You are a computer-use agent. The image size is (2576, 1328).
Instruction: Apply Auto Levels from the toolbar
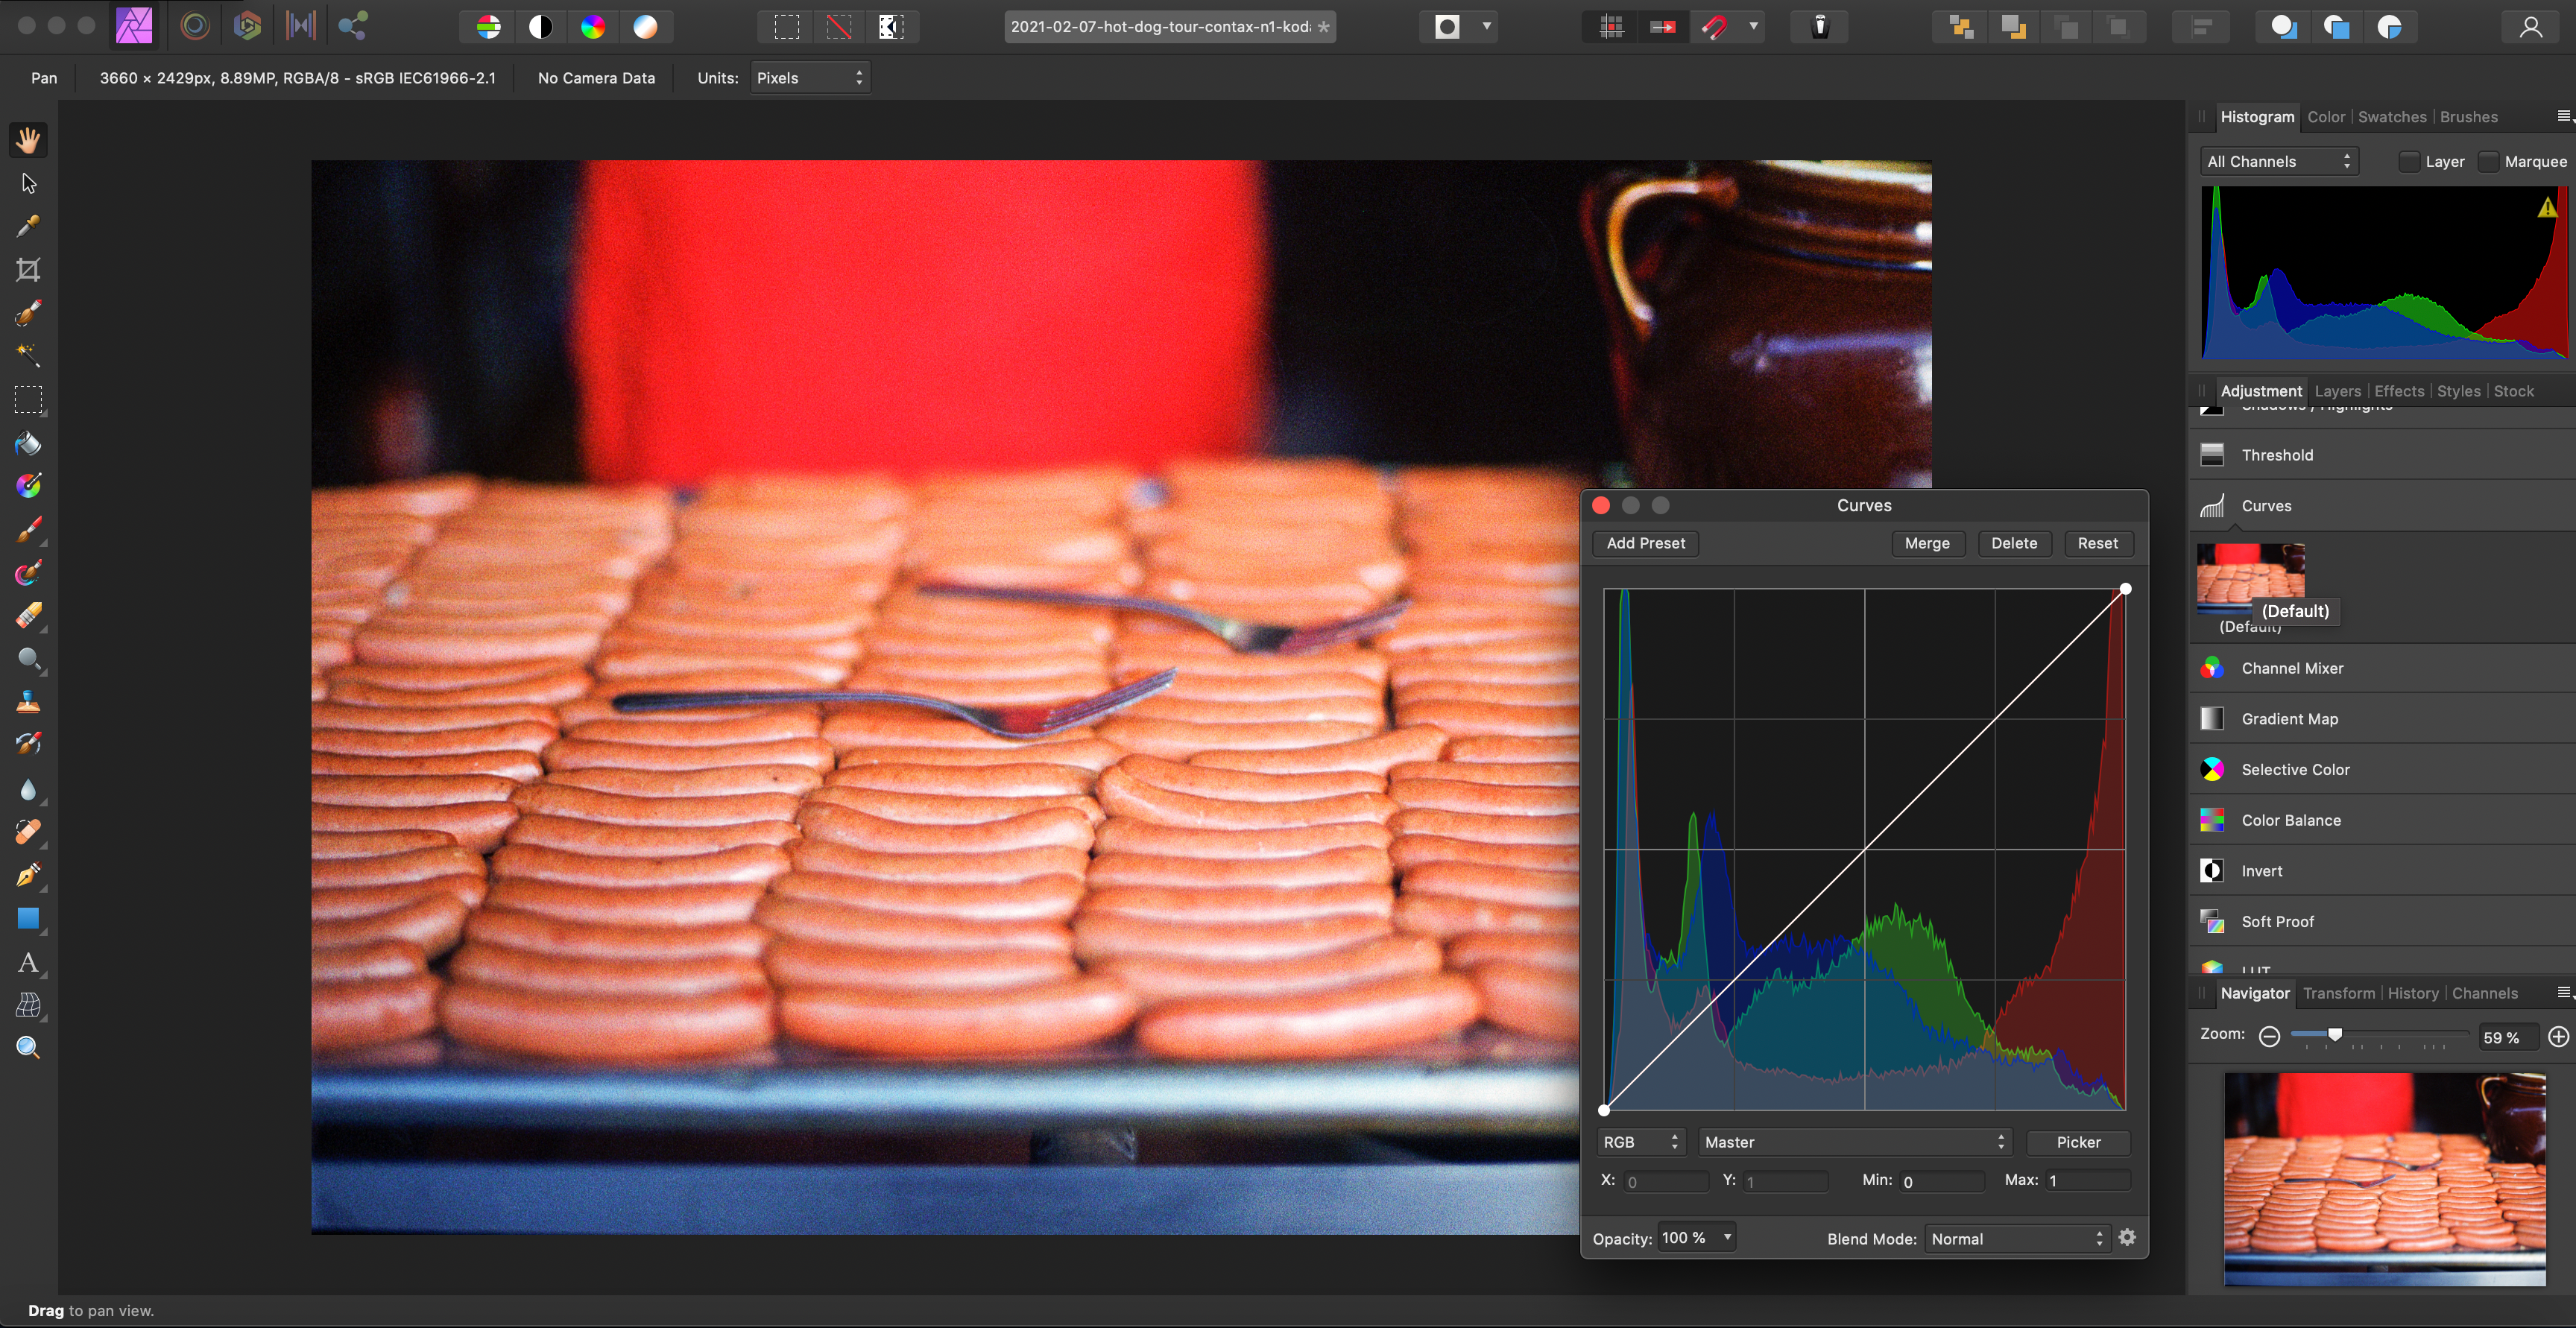click(x=488, y=27)
